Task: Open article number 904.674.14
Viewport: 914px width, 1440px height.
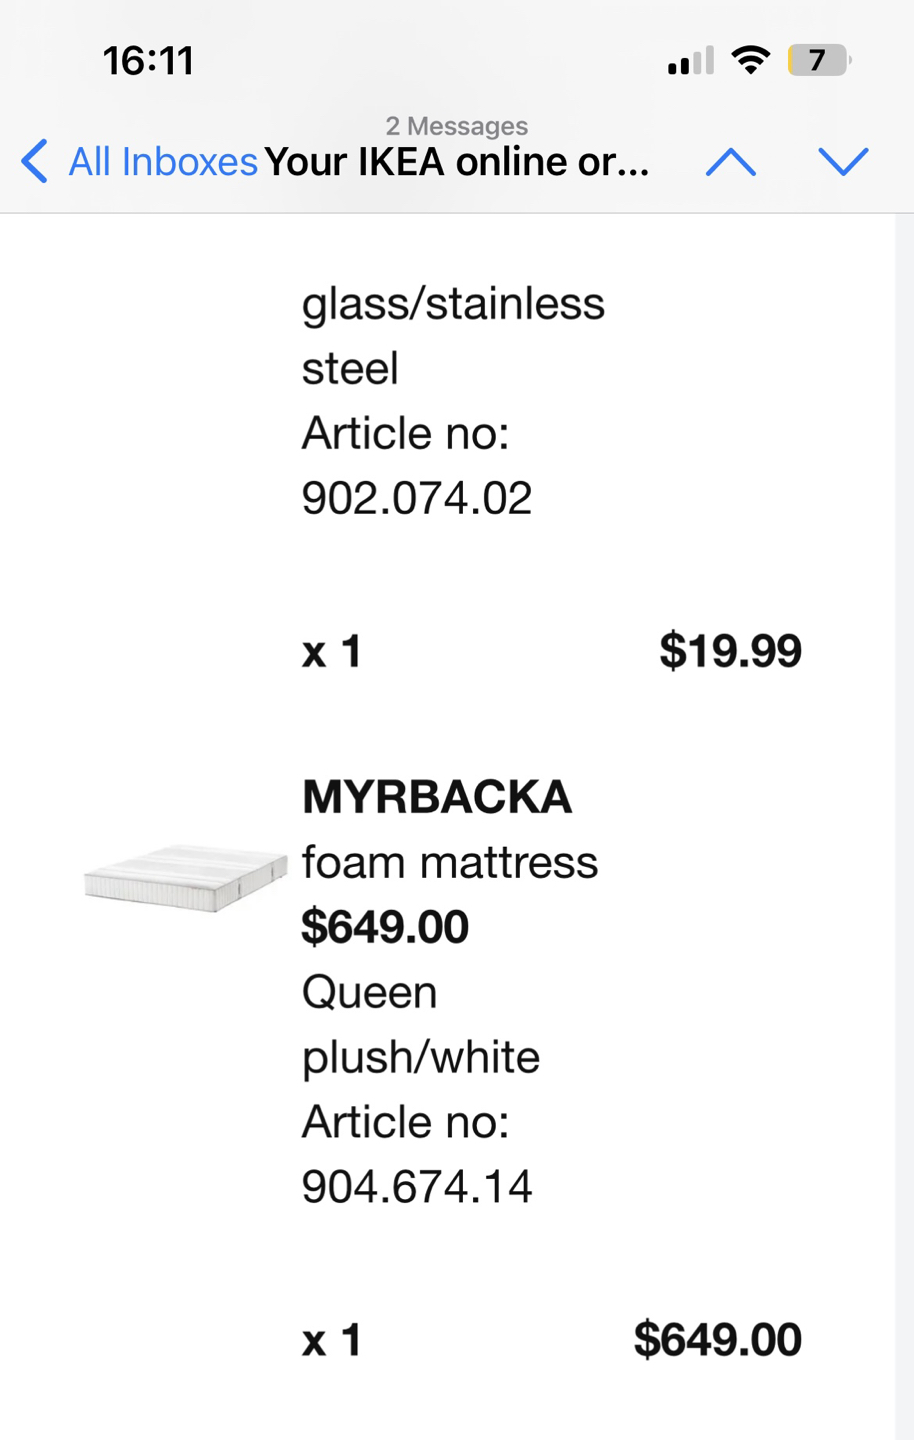Action: click(417, 1188)
